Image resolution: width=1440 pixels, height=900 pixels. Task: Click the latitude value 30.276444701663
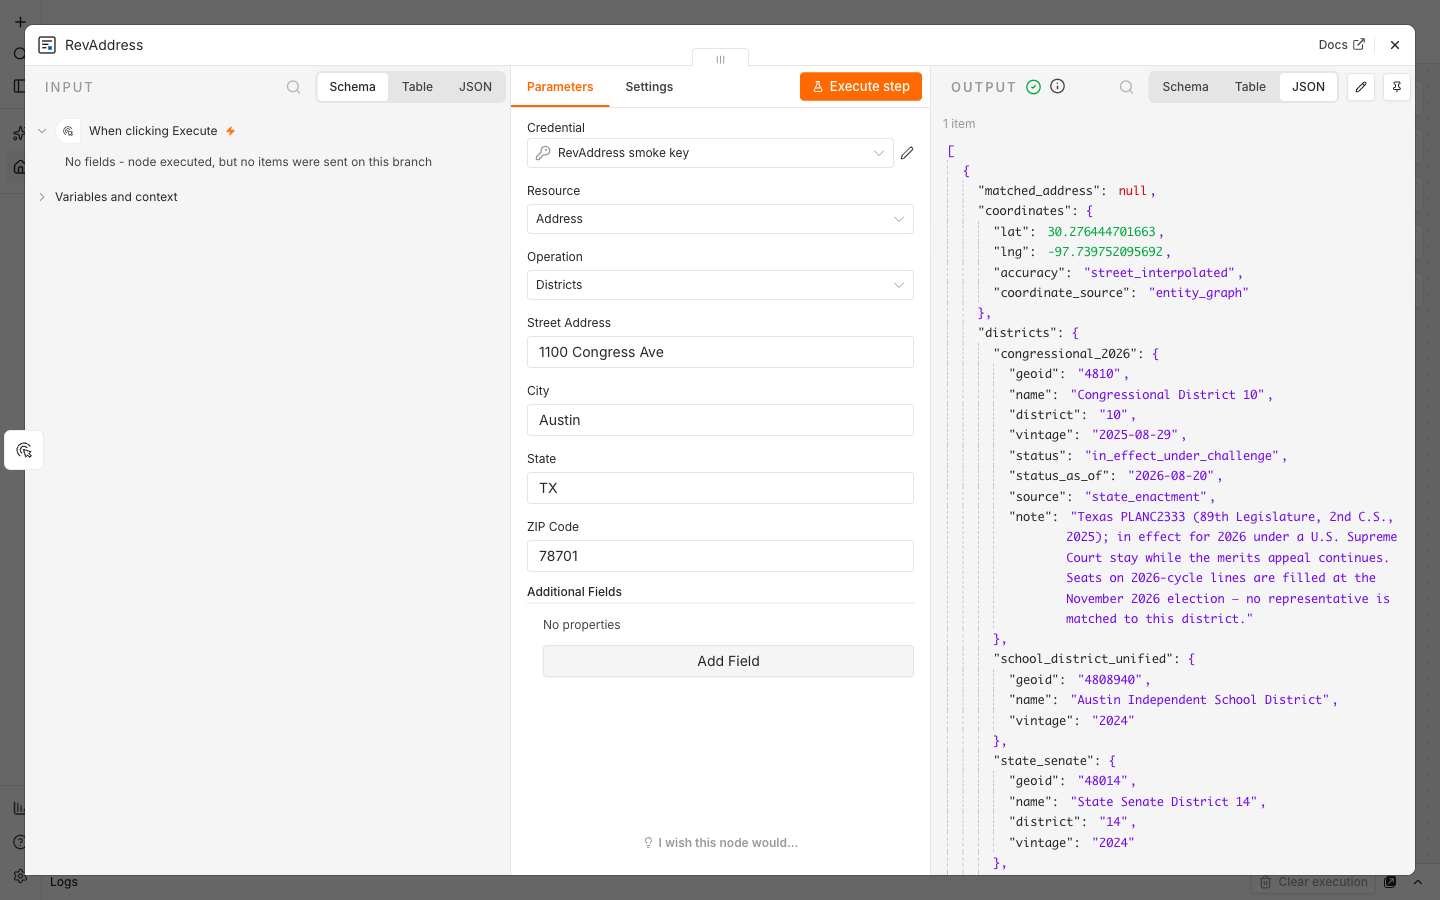1101,232
